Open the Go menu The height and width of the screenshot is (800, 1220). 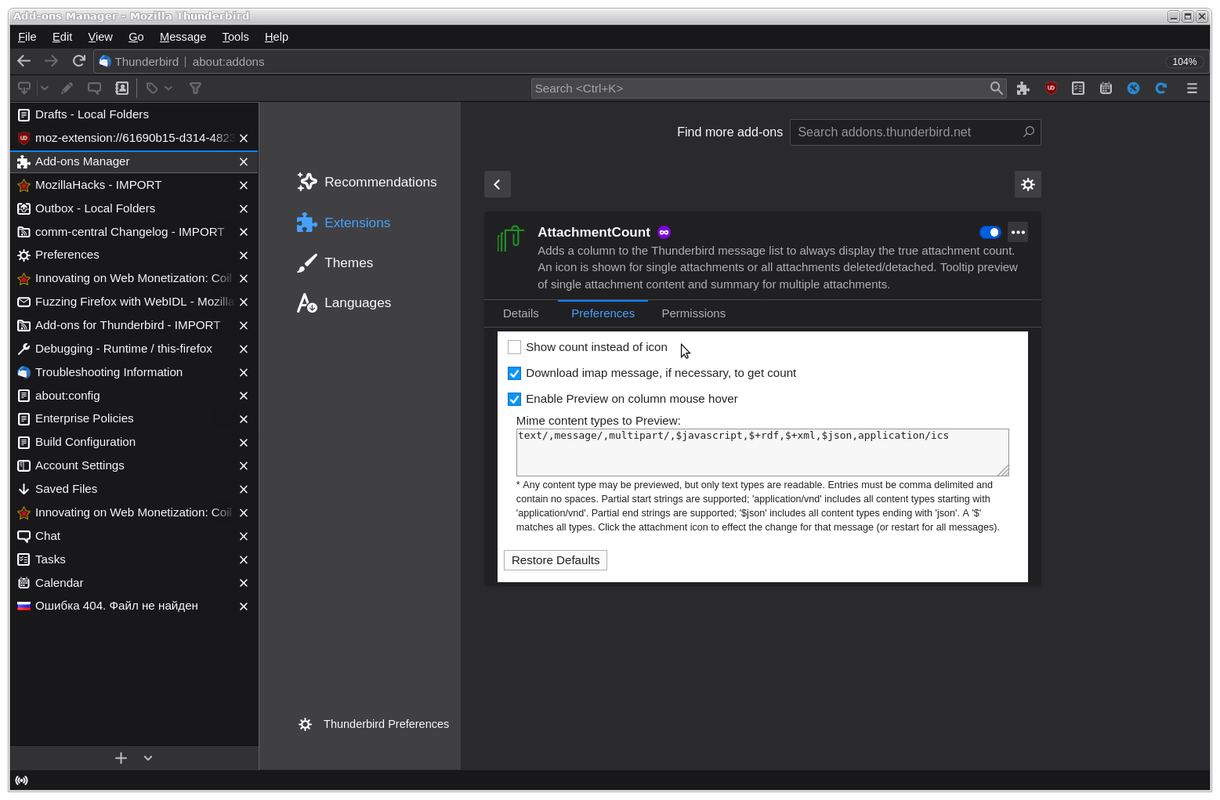pyautogui.click(x=136, y=37)
